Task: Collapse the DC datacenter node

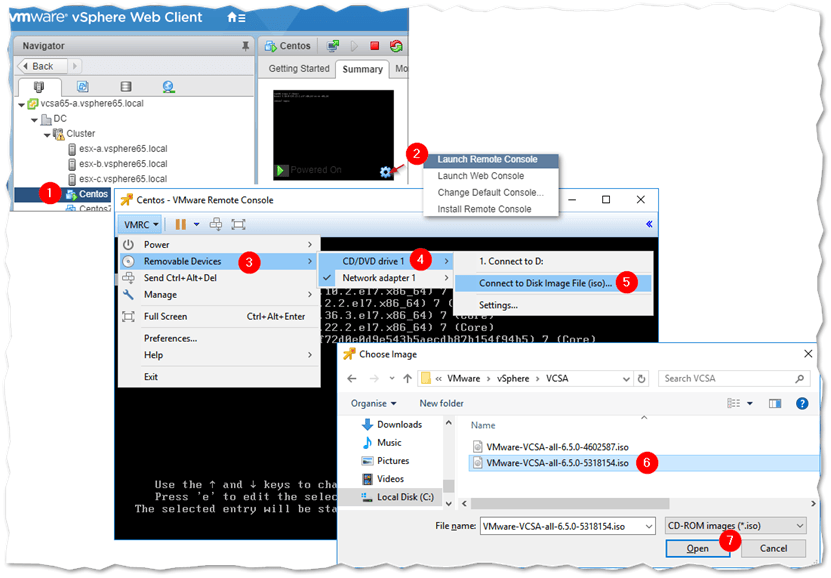Action: click(34, 120)
